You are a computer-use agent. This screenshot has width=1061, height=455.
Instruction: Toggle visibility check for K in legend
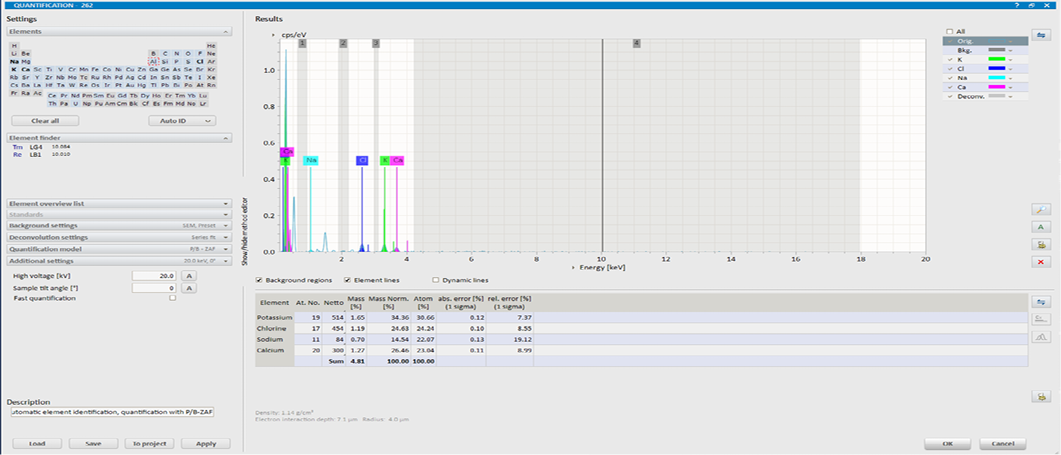point(950,60)
